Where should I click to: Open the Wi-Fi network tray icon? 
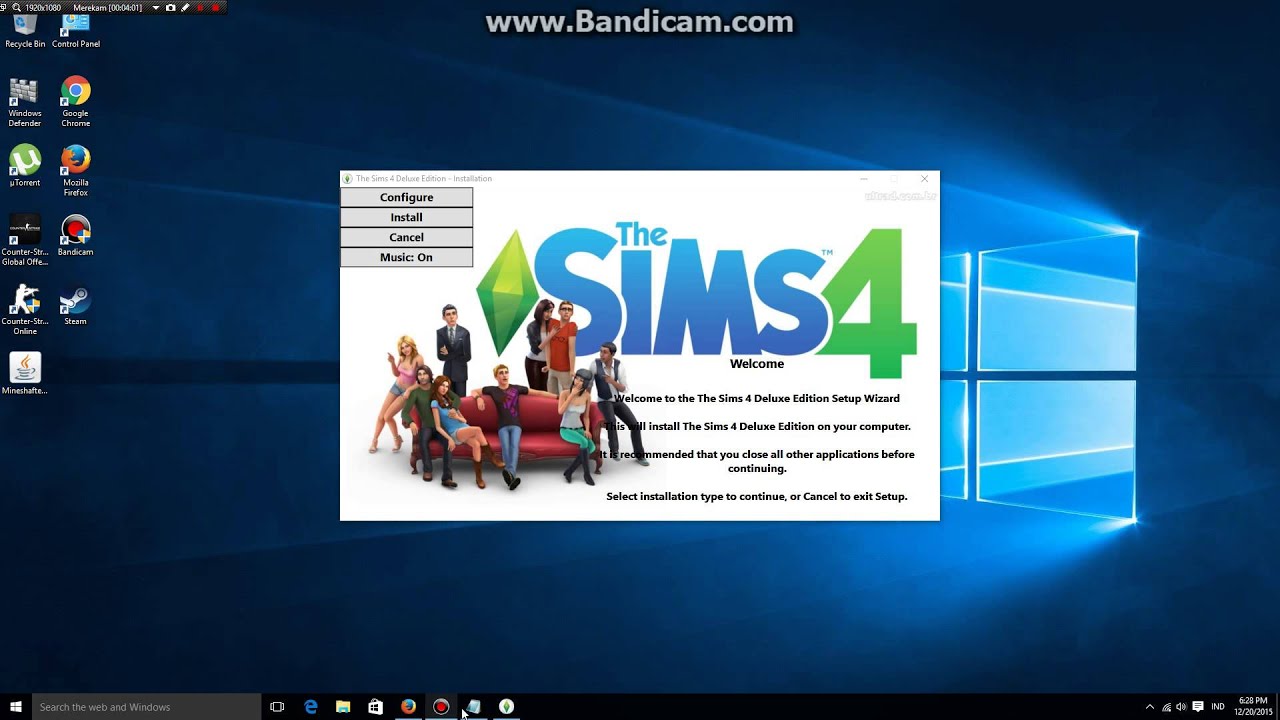pos(1166,707)
